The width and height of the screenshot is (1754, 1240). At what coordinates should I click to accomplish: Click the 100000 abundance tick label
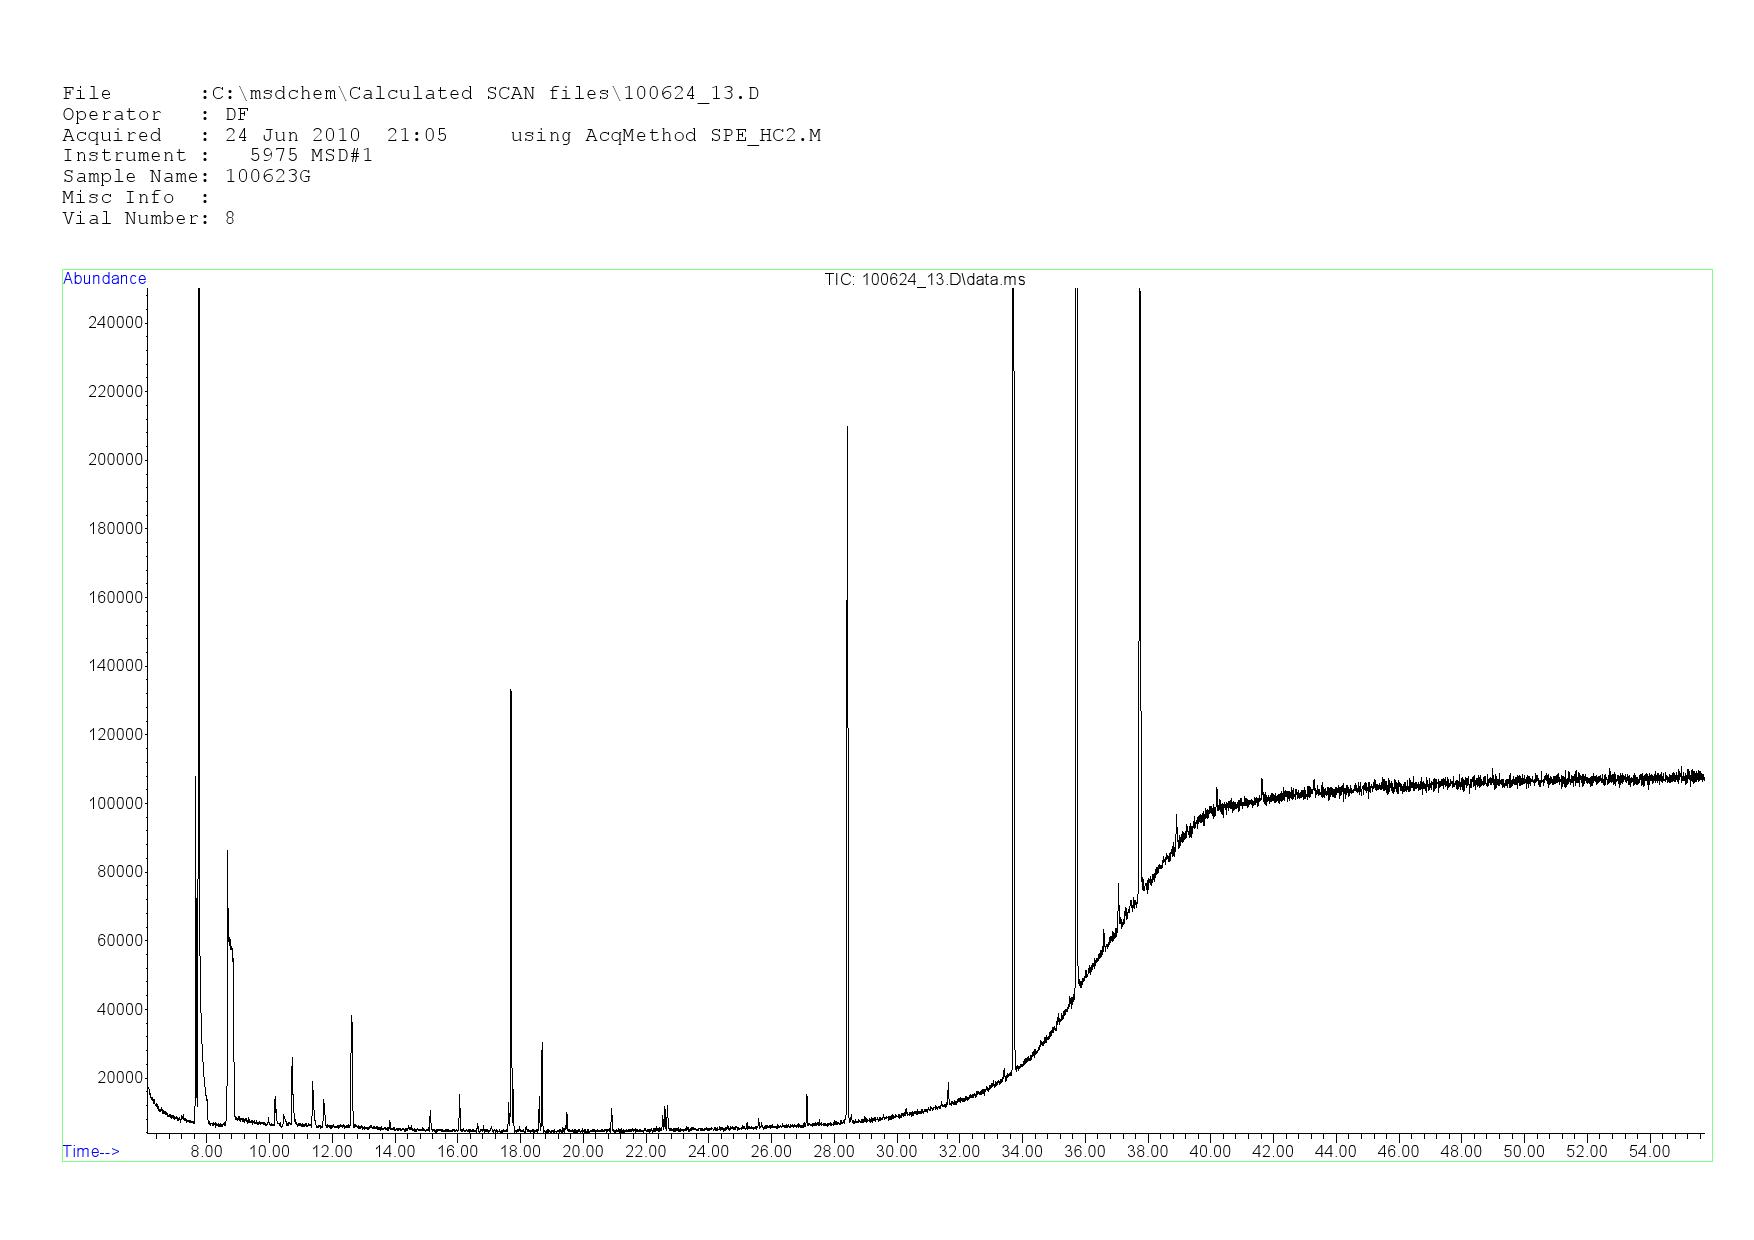[x=116, y=803]
